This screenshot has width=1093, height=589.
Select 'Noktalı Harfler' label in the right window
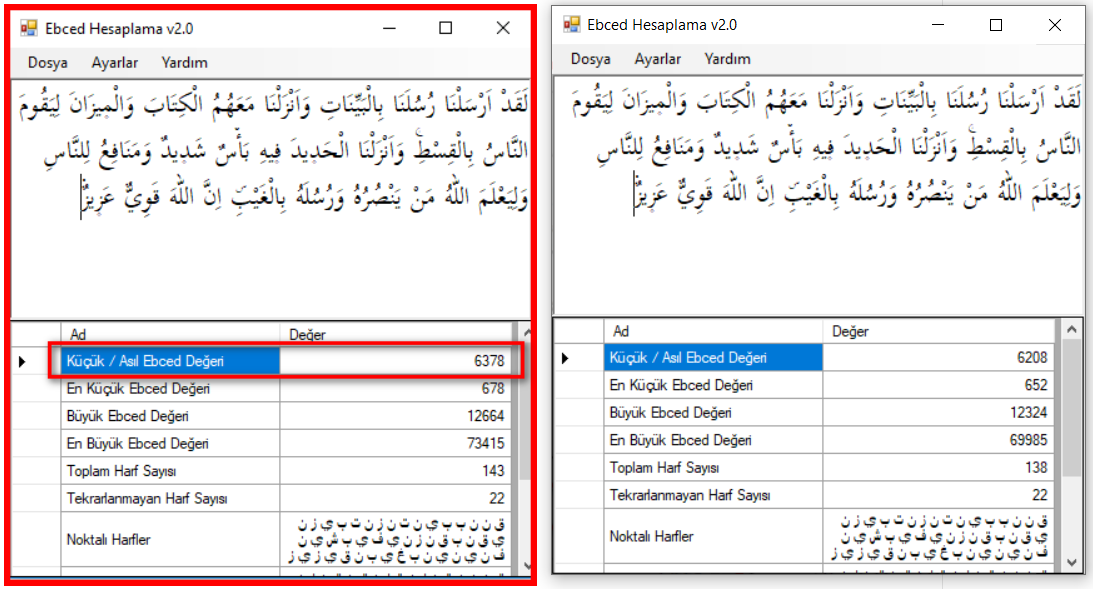(x=651, y=536)
